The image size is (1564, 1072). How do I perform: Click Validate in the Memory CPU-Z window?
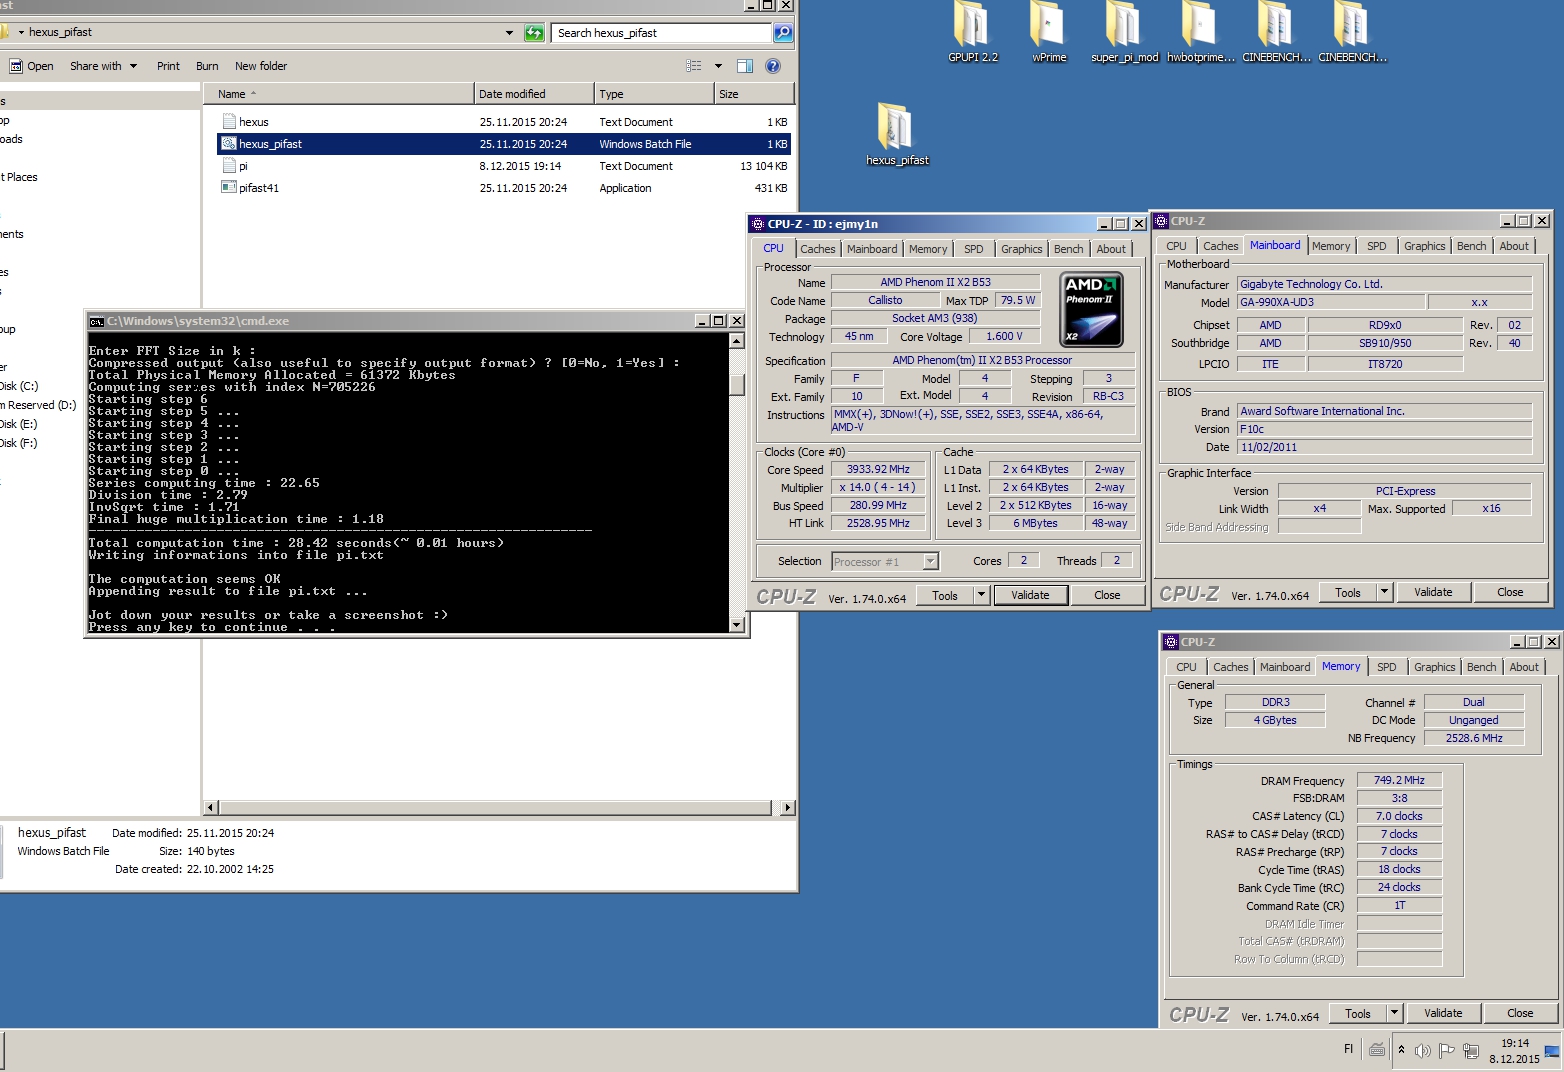1443,1013
